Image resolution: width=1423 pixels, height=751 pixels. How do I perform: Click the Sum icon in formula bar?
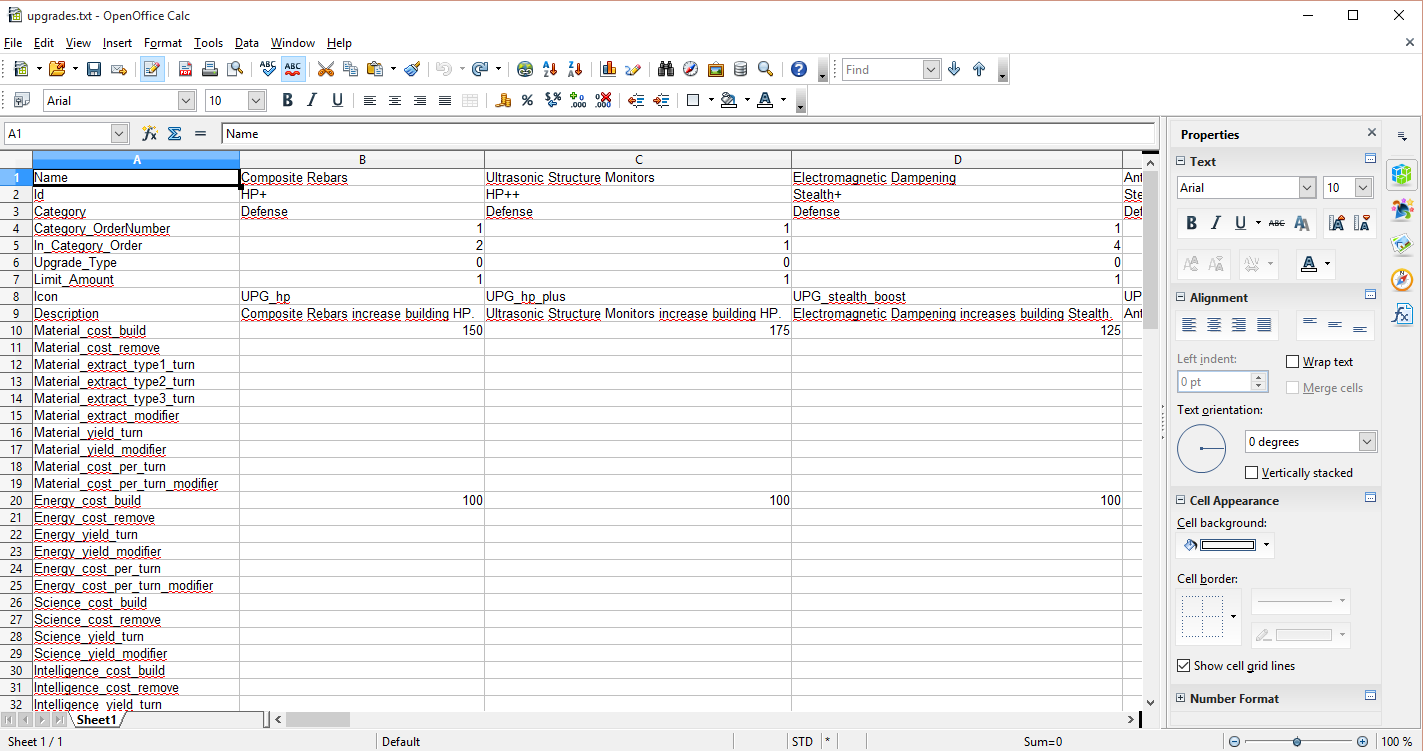pos(174,133)
